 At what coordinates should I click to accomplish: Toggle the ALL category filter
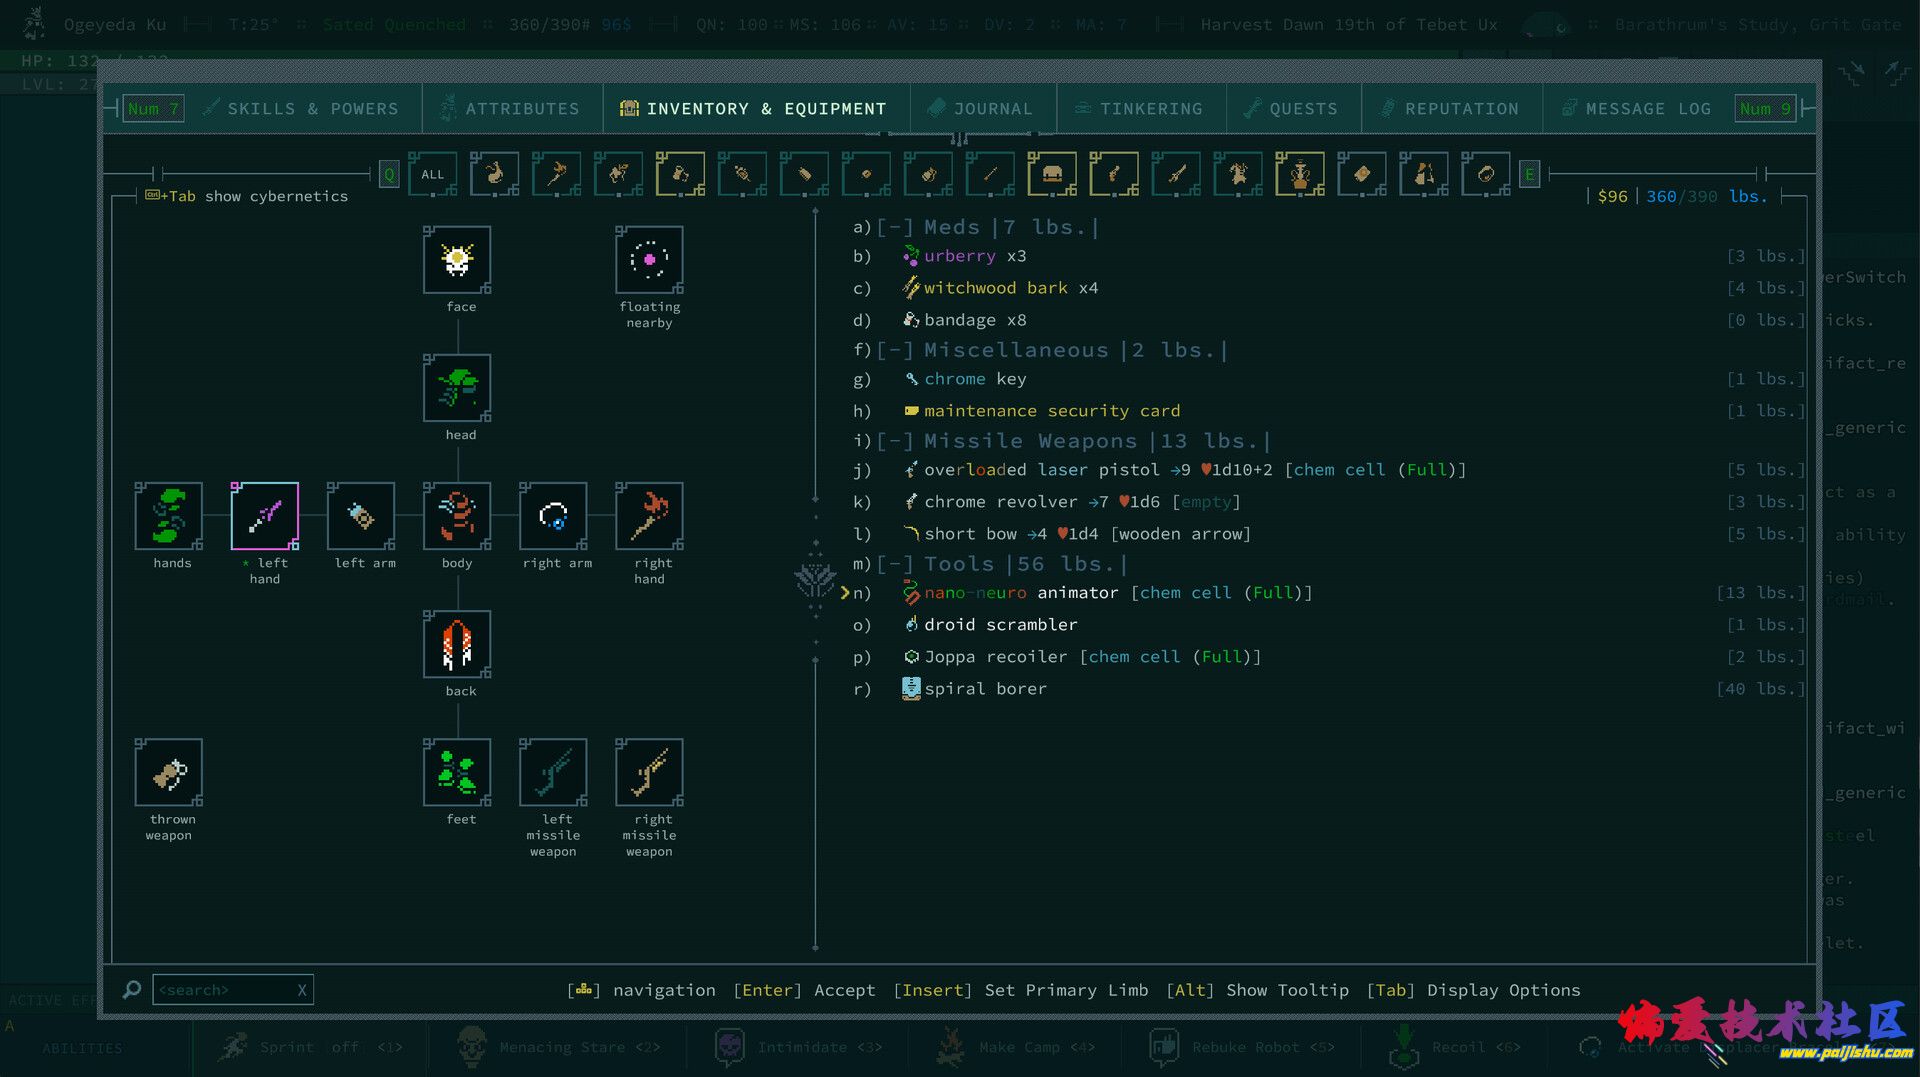432,174
